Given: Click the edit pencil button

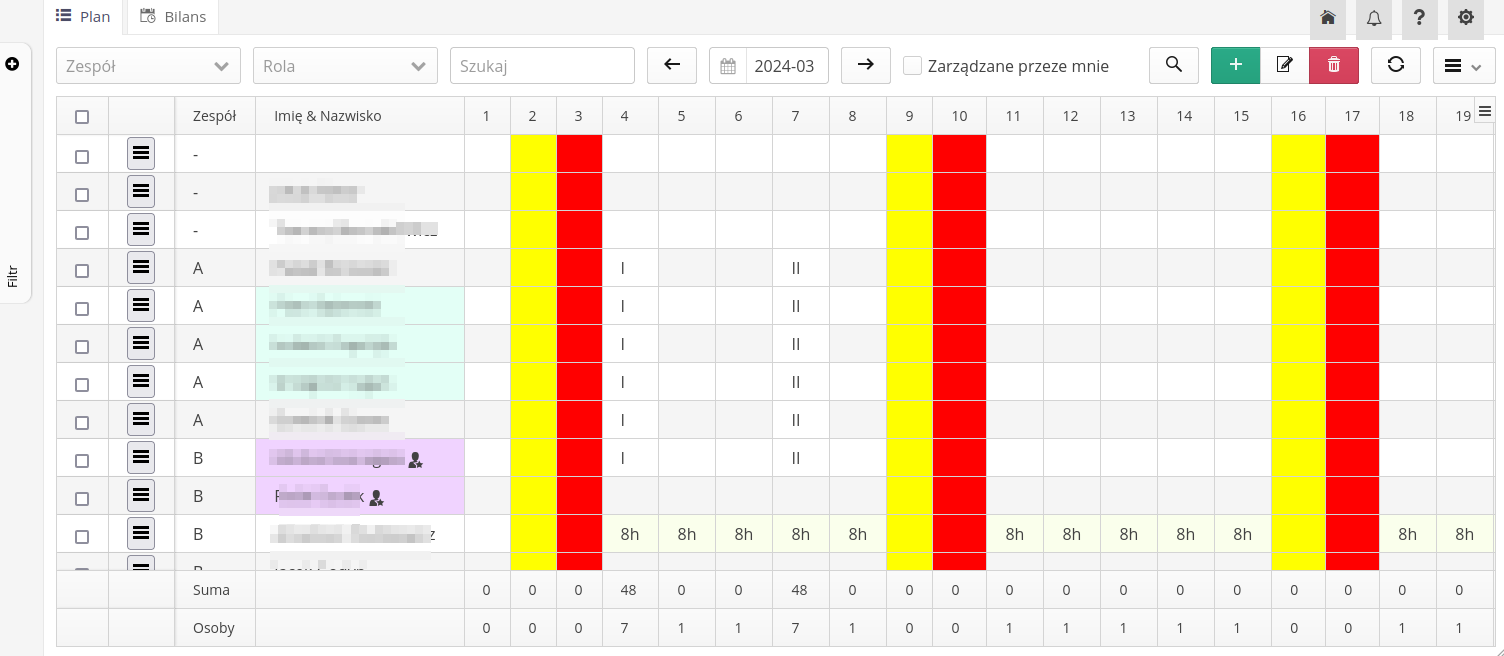Looking at the screenshot, I should click(1285, 65).
